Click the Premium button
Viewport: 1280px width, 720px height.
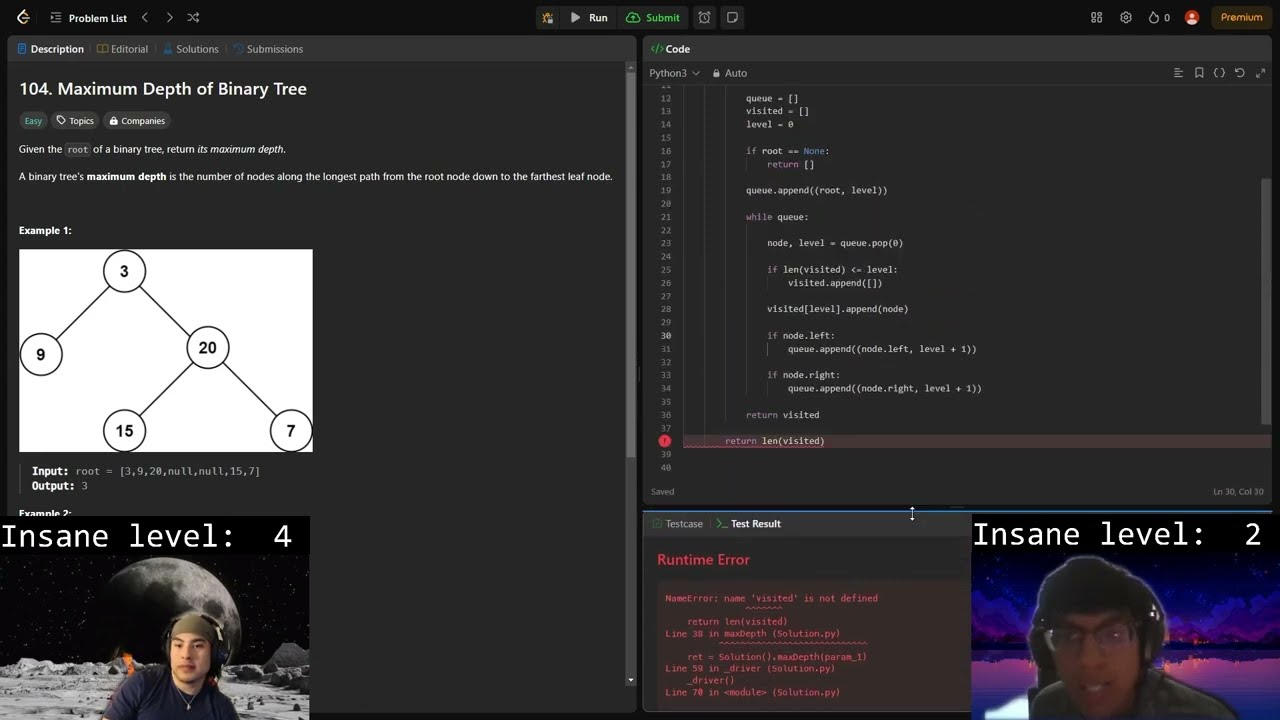pyautogui.click(x=1241, y=17)
